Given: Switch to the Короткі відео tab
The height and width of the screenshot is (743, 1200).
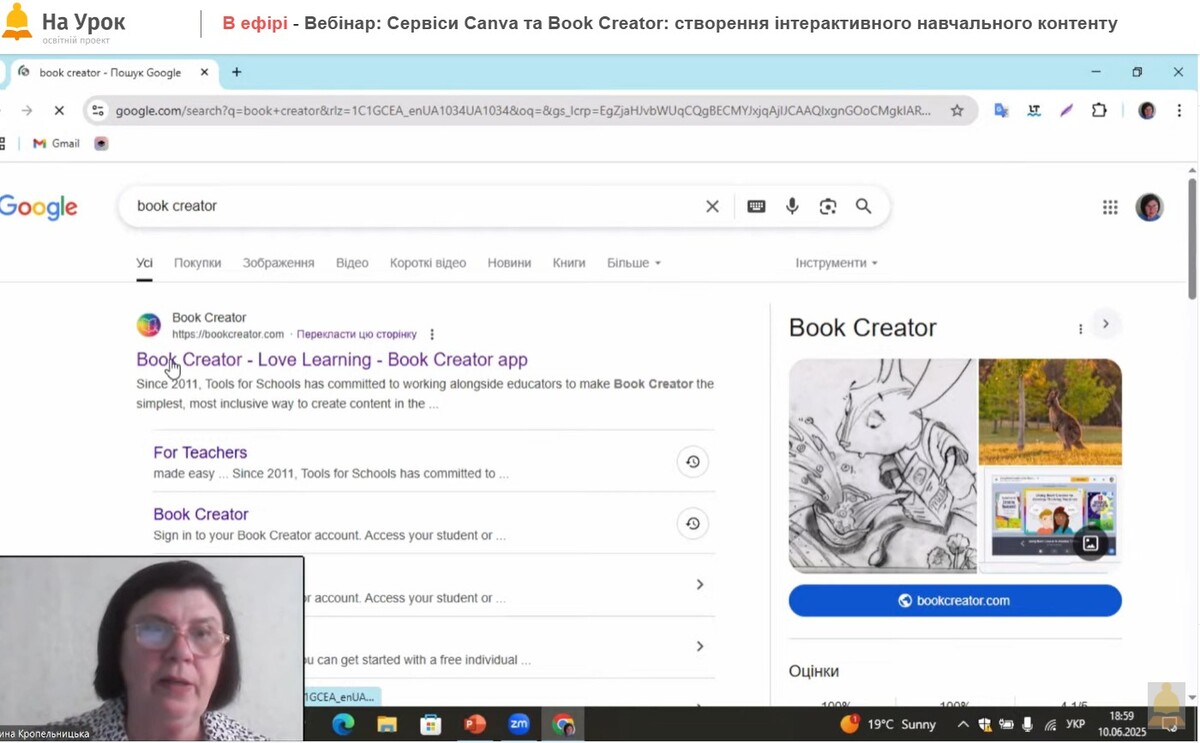Looking at the screenshot, I should pos(428,263).
